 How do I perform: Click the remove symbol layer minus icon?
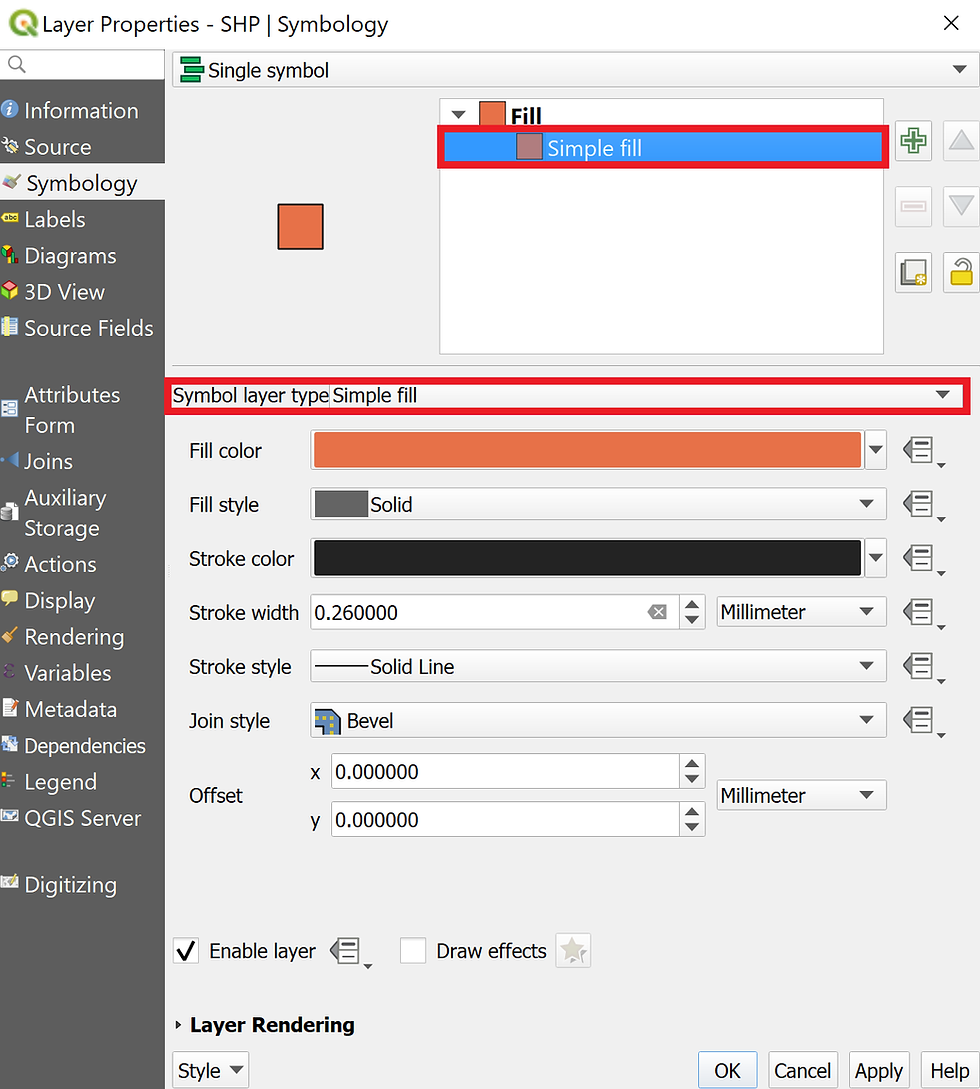point(913,206)
